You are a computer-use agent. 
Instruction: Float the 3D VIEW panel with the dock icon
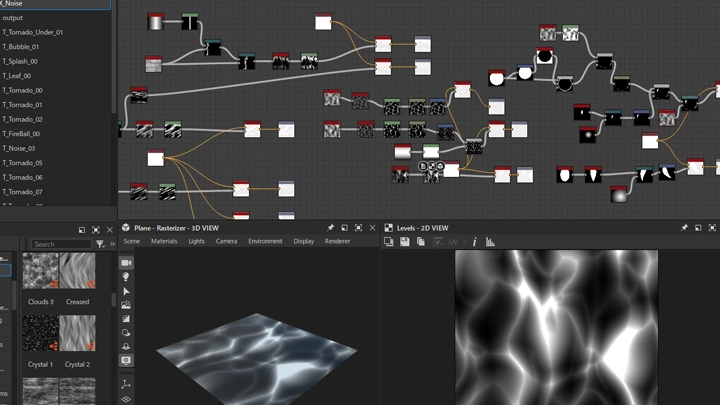click(x=344, y=228)
